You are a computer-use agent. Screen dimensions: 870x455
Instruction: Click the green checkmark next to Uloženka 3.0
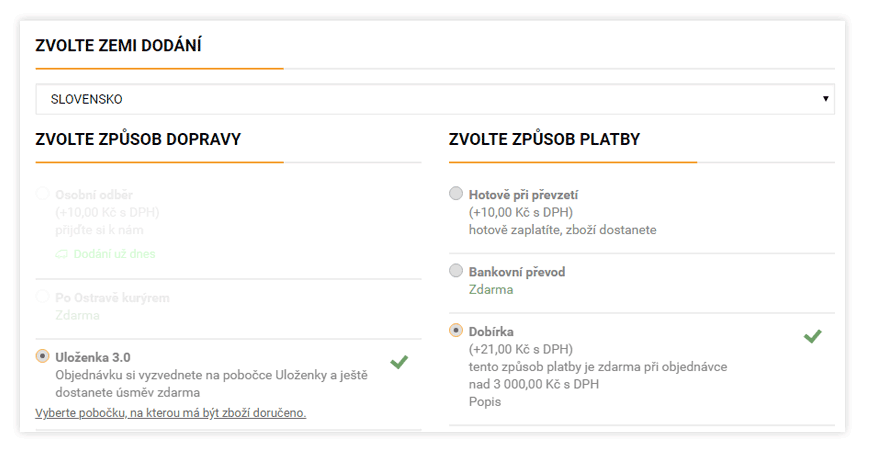[x=399, y=362]
